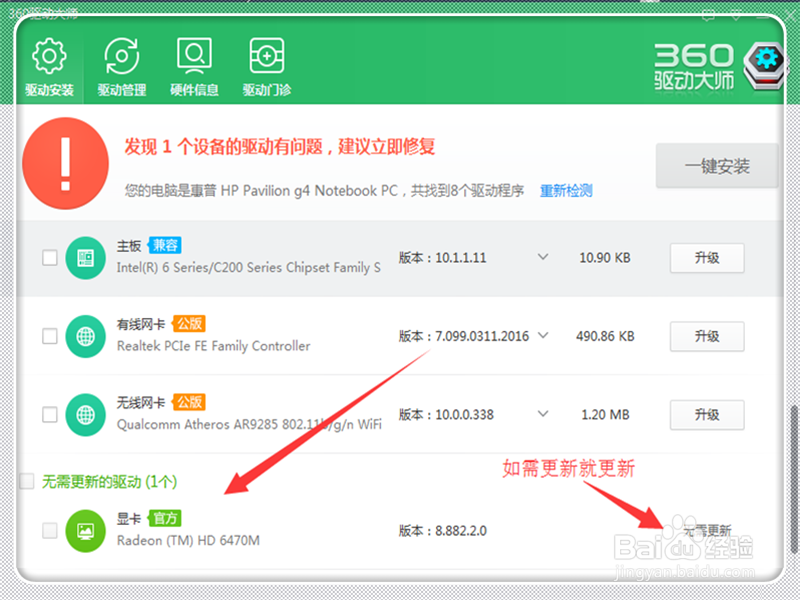Click 升级 for the 无线网卡 driver
Screen dimensions: 800x600
[707, 415]
